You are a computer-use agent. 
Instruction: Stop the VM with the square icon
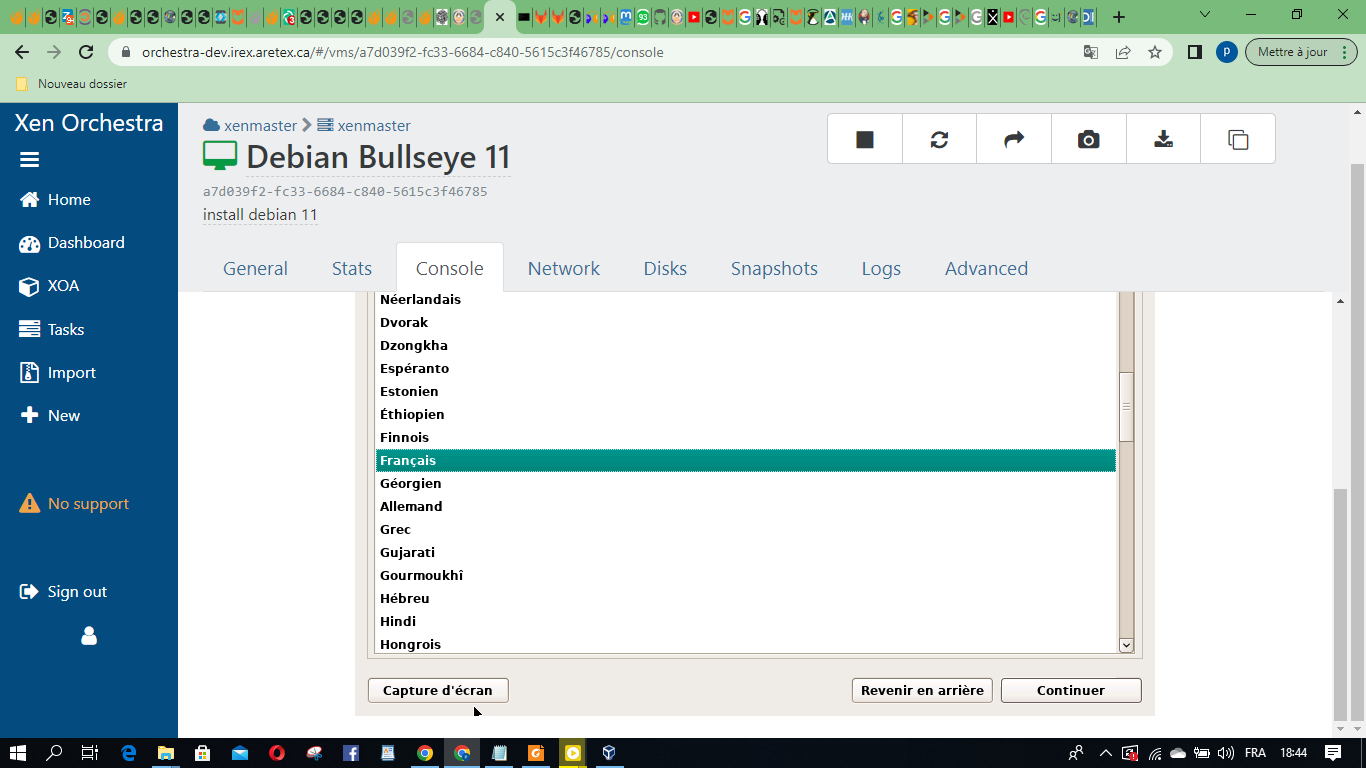coord(865,139)
